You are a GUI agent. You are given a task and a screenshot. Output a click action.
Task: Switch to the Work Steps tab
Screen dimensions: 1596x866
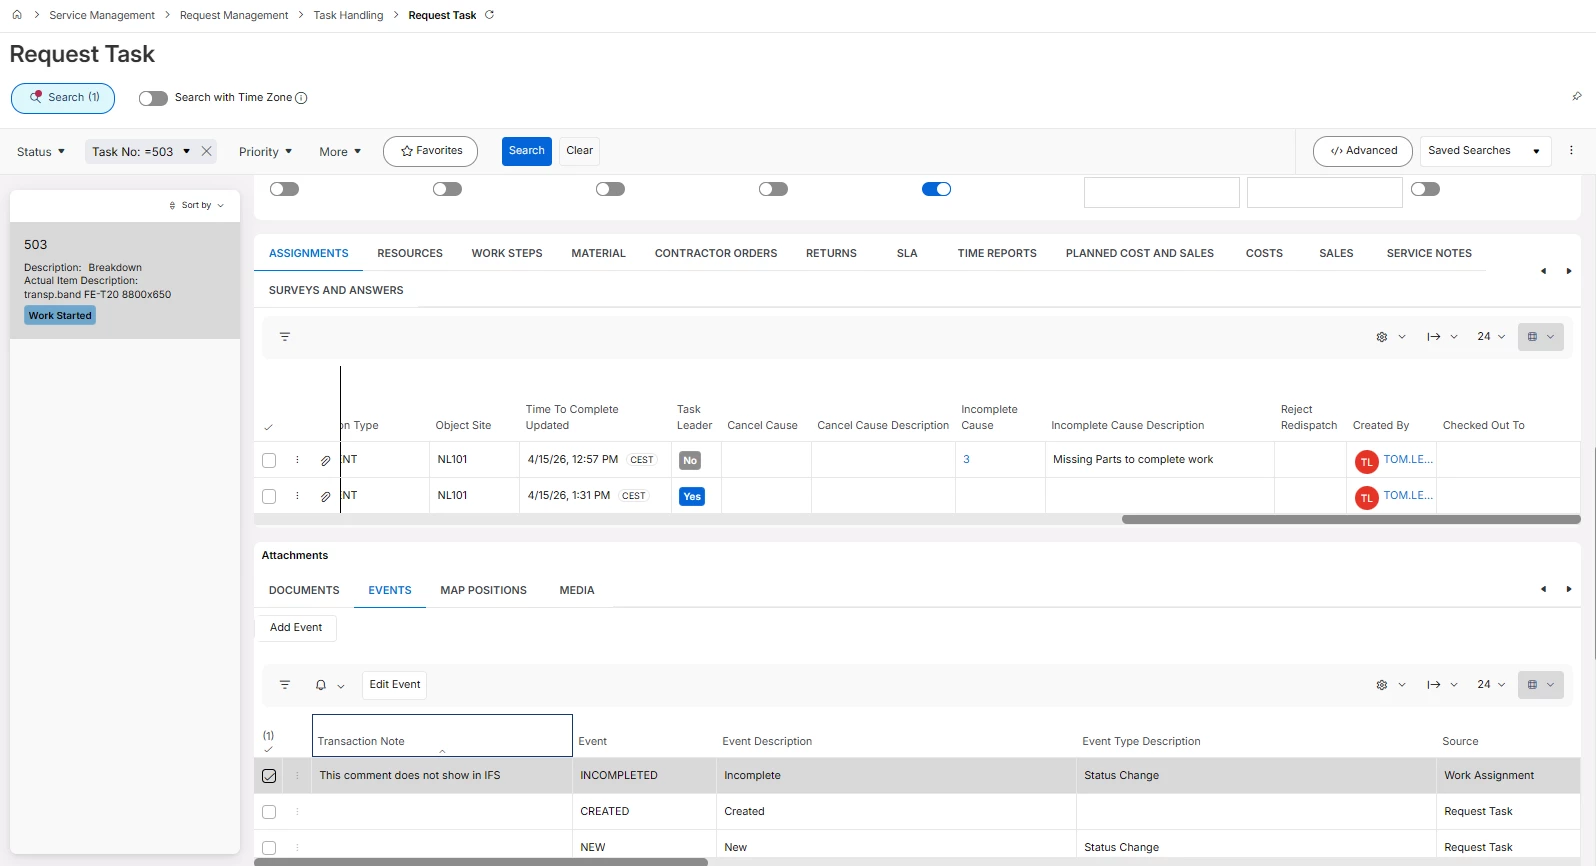point(507,253)
